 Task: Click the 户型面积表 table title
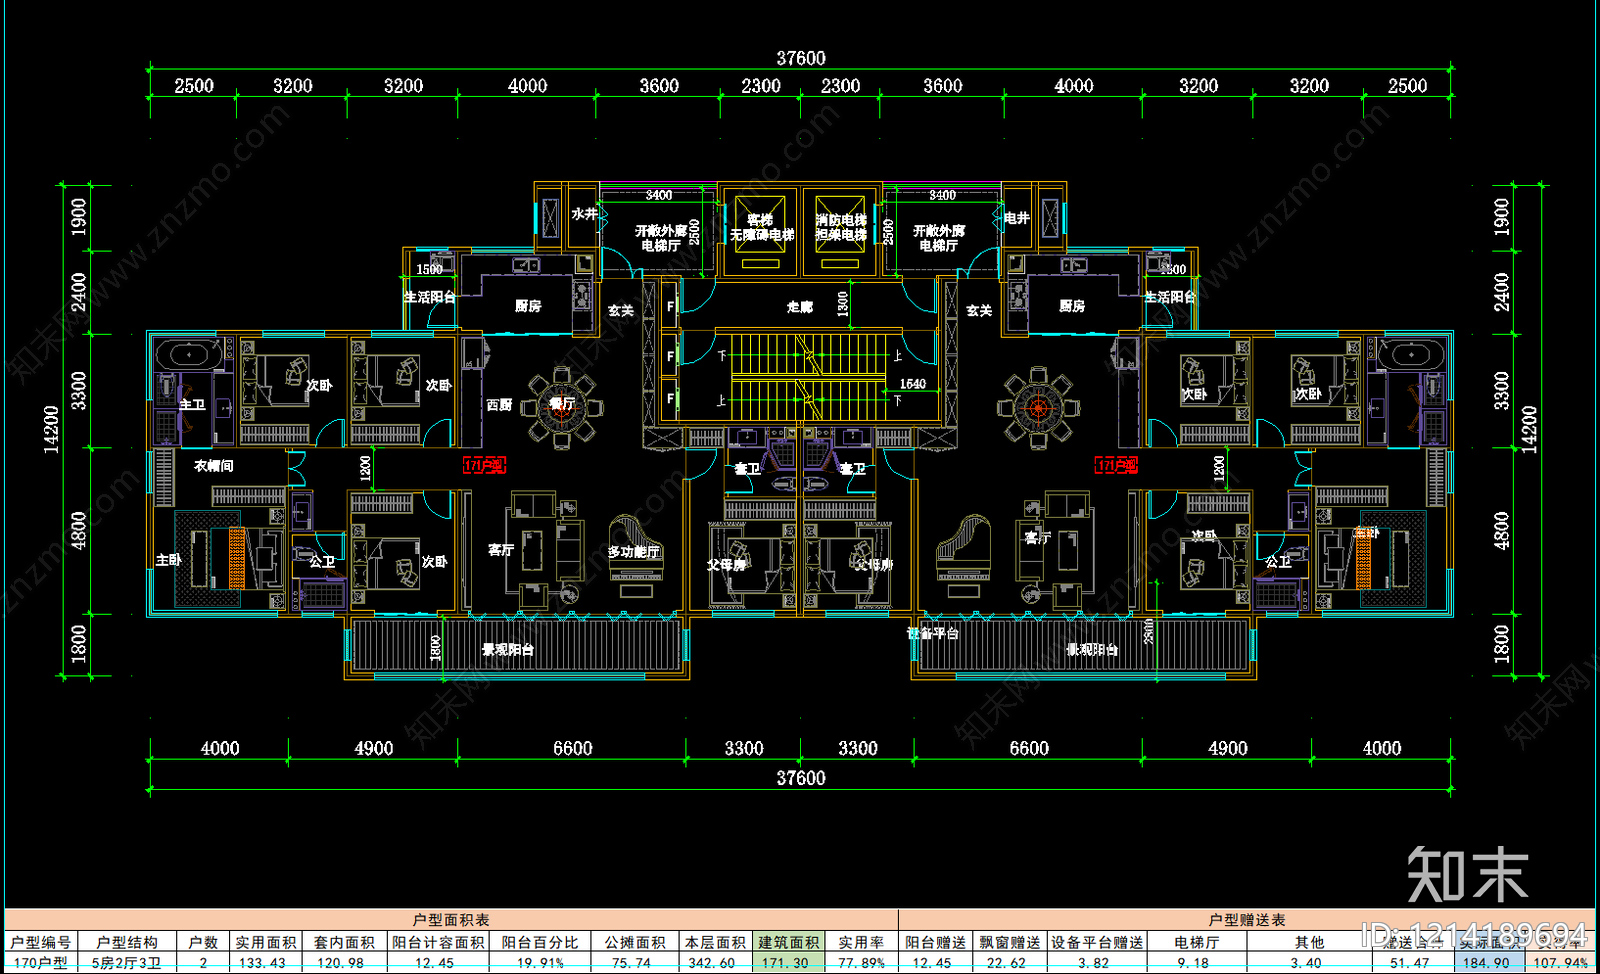451,920
